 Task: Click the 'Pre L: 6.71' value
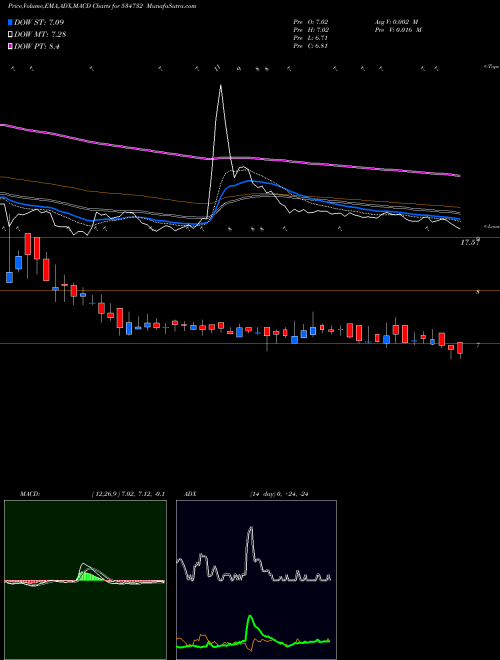coord(311,38)
